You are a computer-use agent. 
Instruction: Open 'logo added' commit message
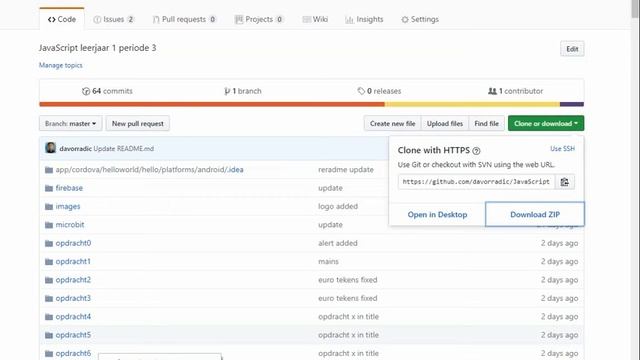pos(338,207)
